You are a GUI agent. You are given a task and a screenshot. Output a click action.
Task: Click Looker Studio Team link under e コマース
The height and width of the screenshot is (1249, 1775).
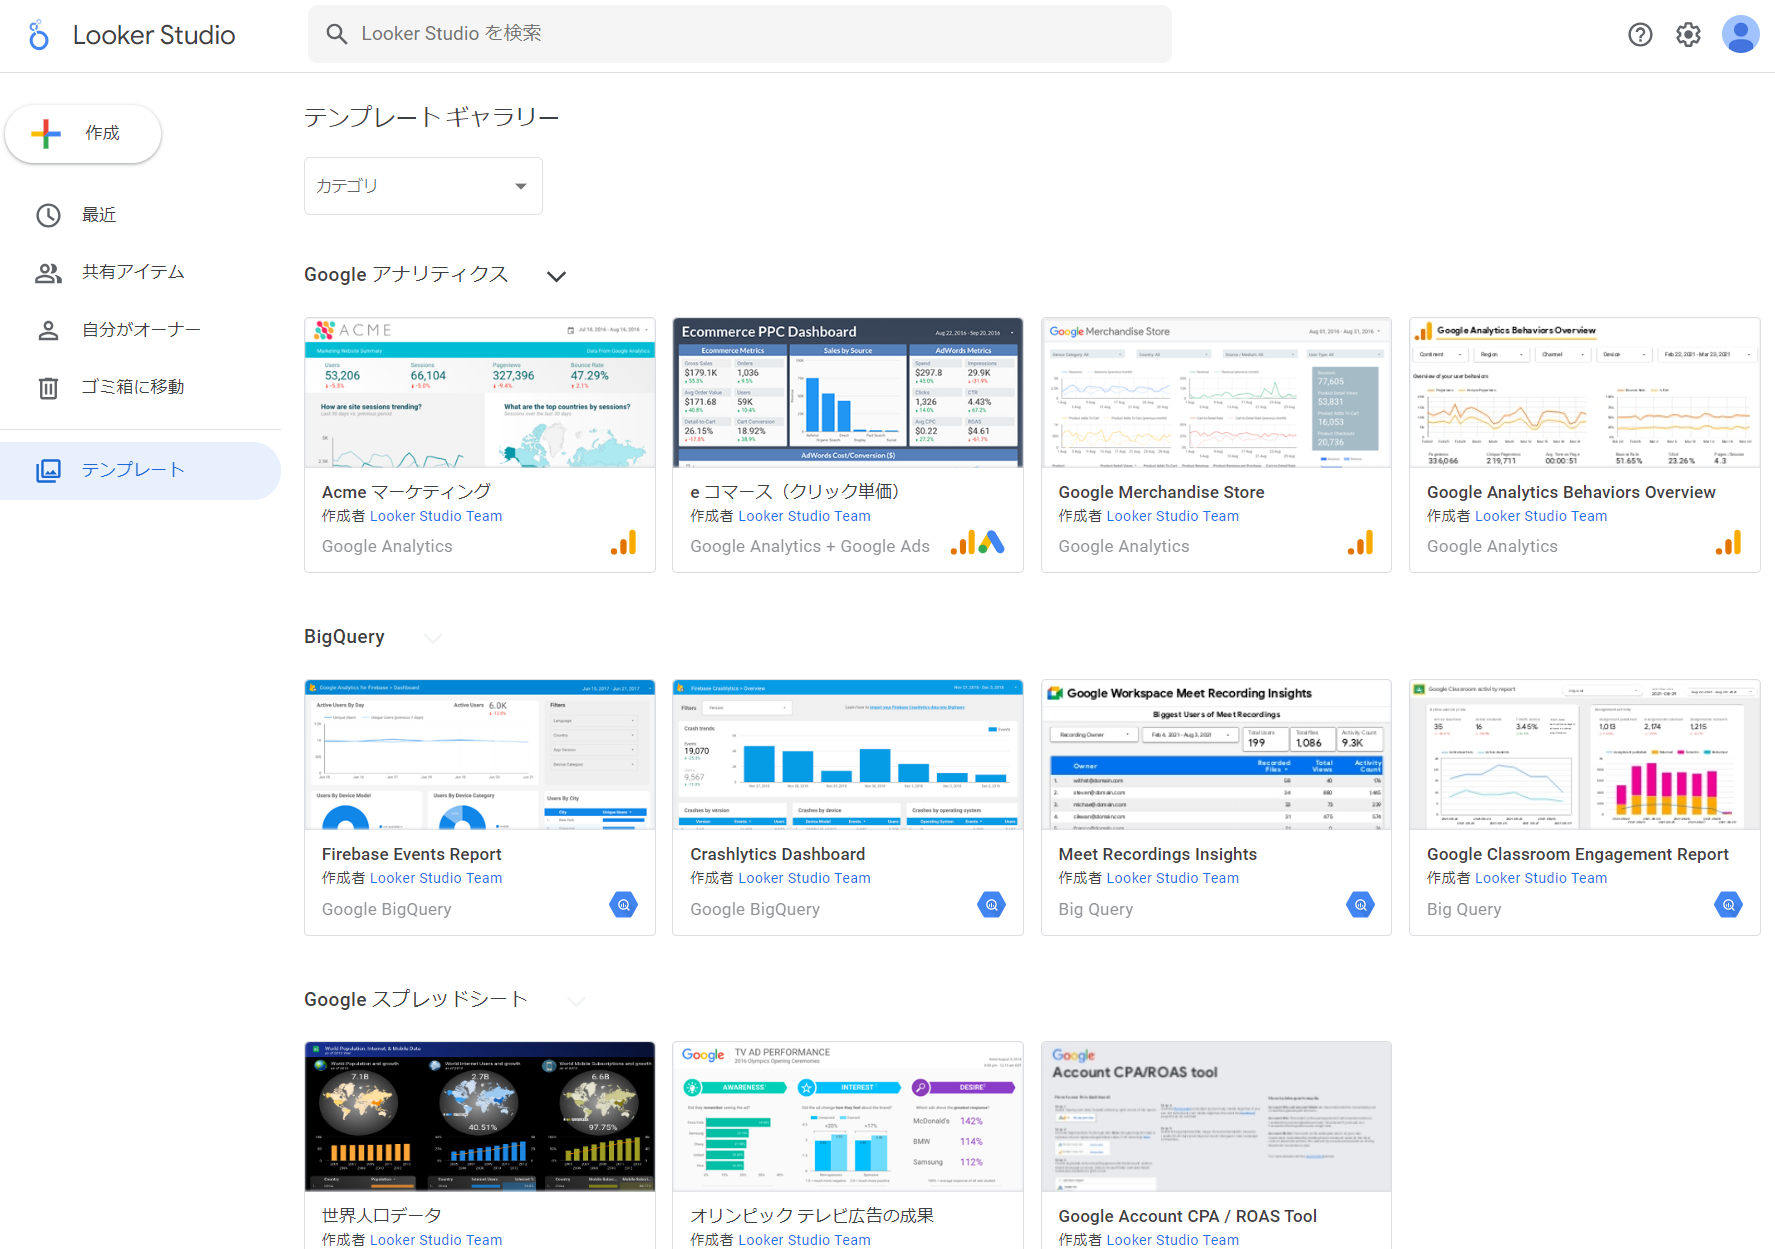coord(804,516)
